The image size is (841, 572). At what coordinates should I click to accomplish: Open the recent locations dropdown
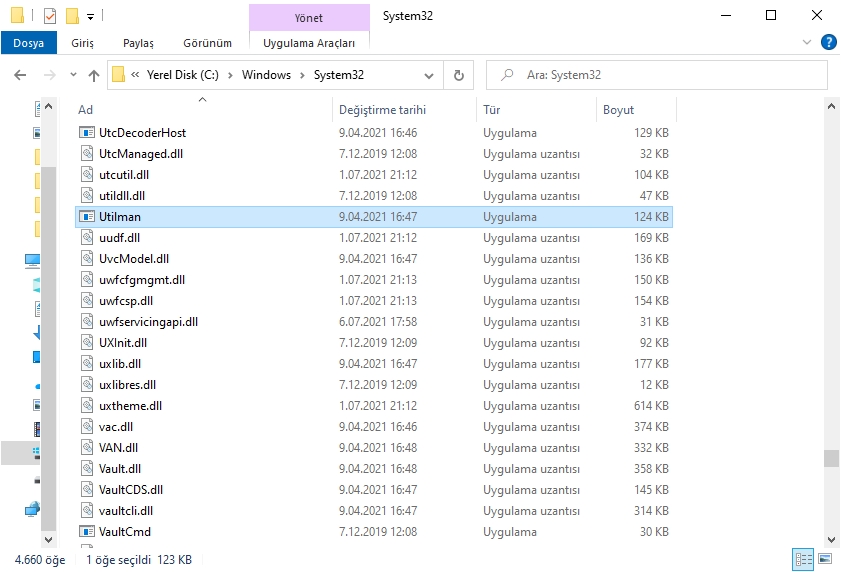73,75
